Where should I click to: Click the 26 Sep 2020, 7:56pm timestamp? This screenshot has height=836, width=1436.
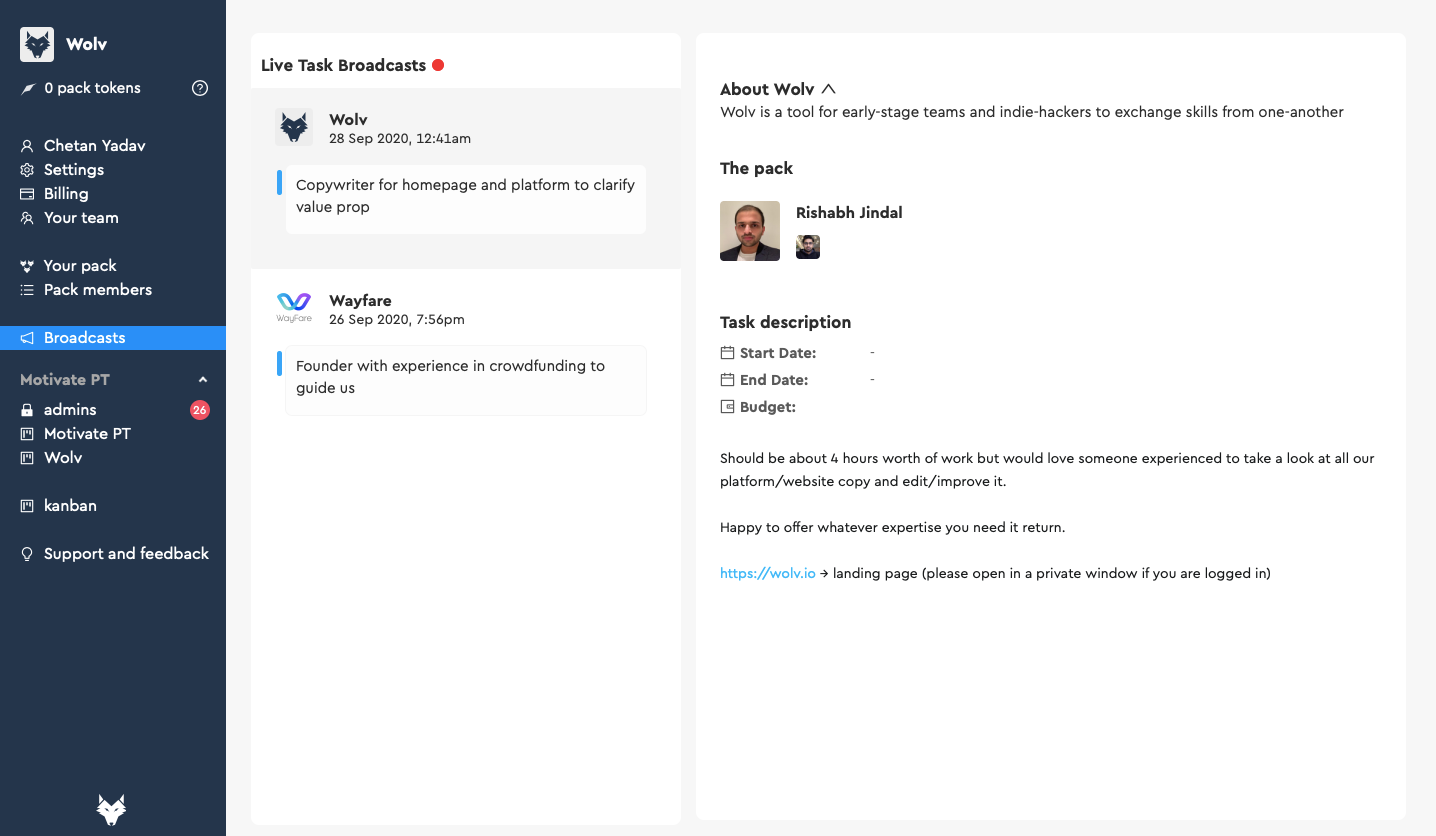click(397, 320)
